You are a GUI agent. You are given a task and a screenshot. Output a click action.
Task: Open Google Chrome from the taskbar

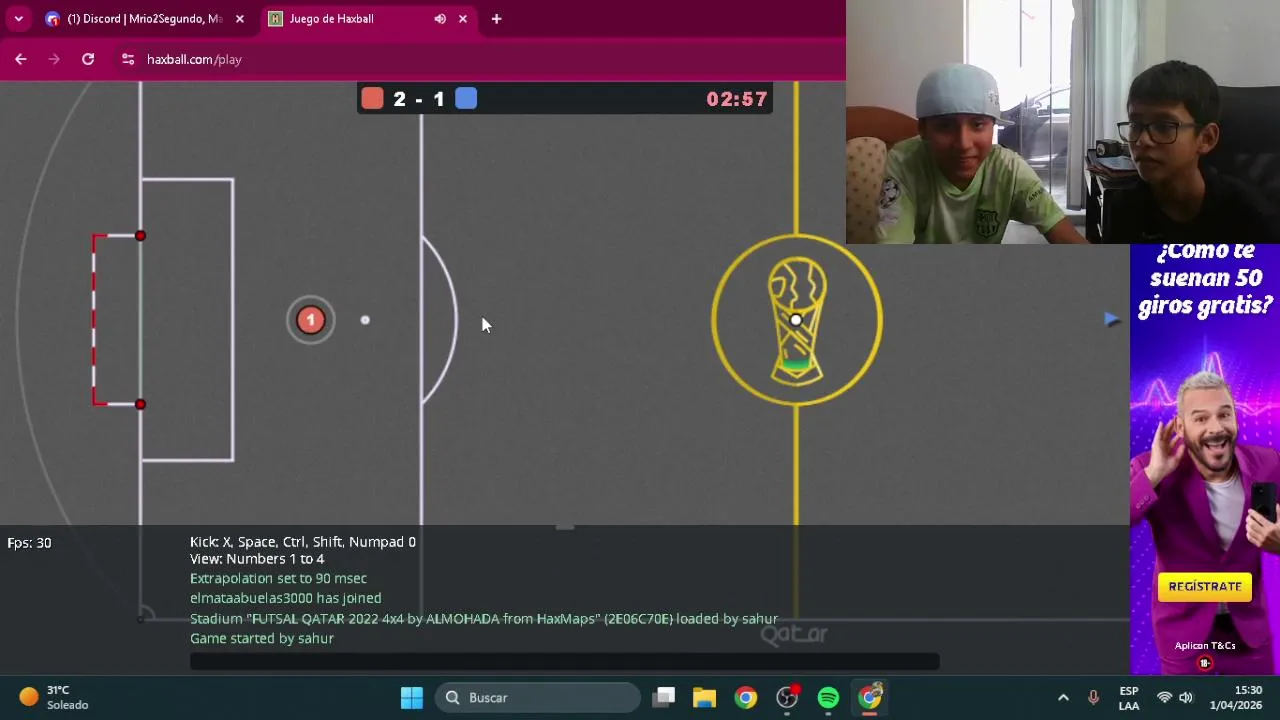[746, 698]
